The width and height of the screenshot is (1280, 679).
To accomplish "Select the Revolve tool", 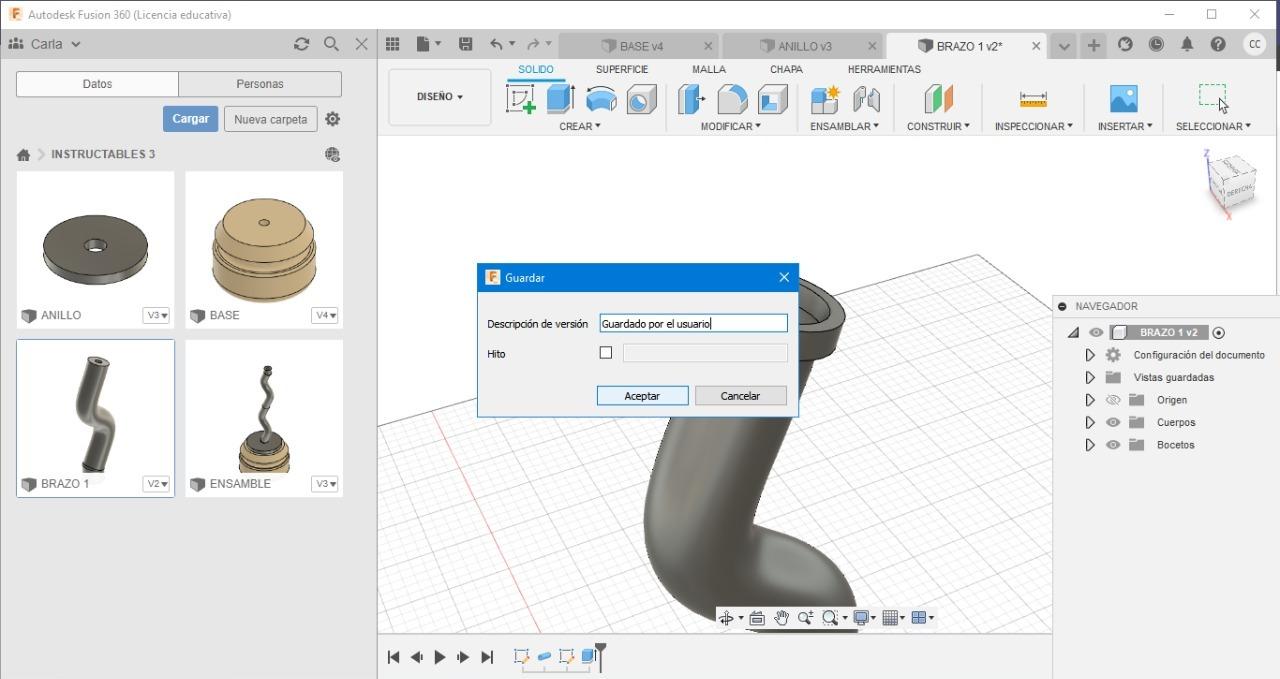I will [601, 99].
